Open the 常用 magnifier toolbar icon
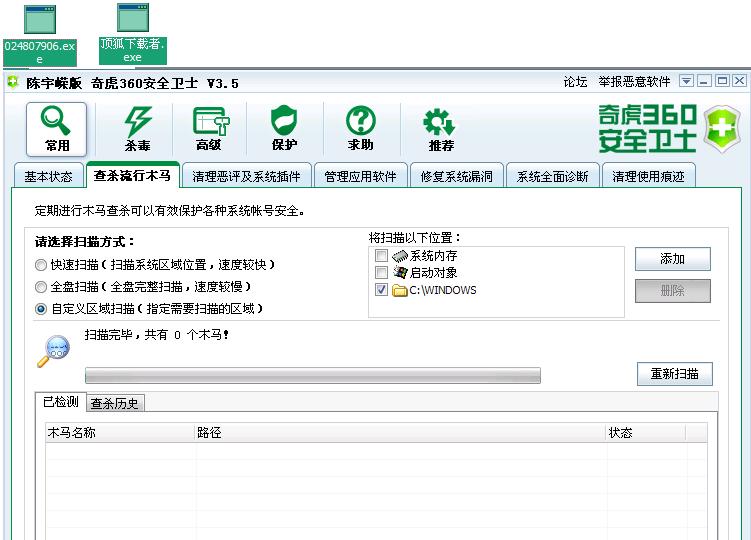 56,129
